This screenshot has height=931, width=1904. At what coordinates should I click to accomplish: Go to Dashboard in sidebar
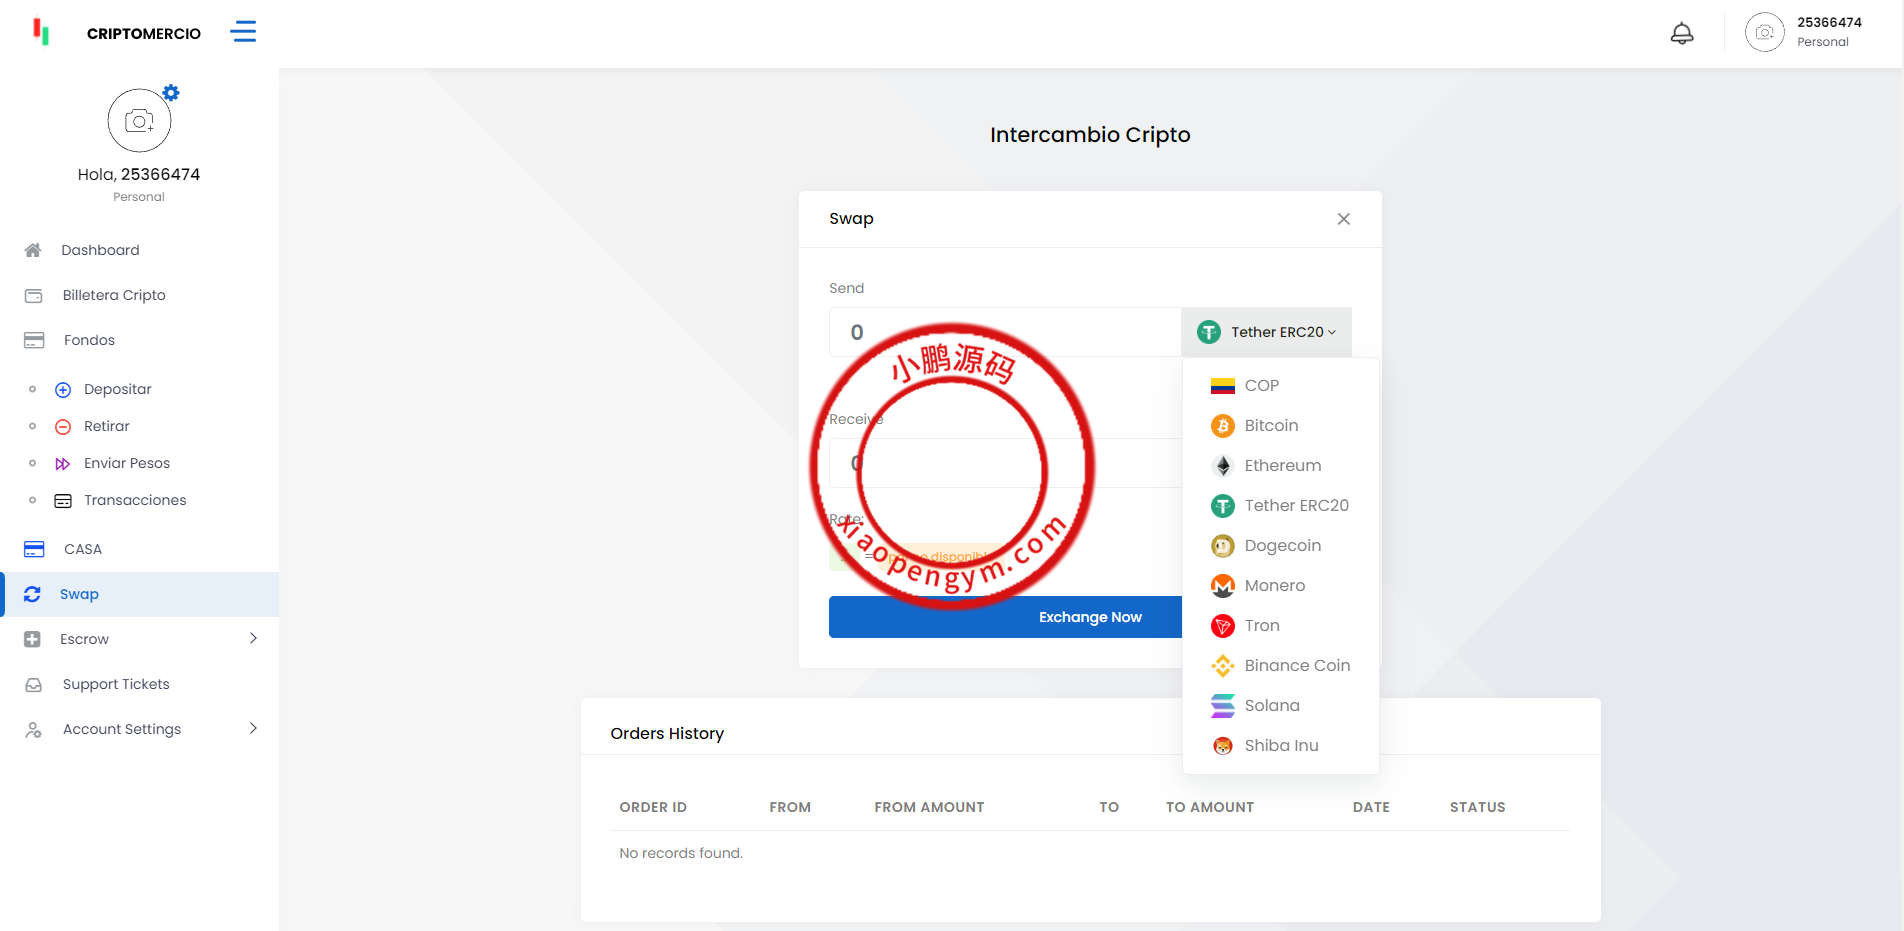(100, 250)
